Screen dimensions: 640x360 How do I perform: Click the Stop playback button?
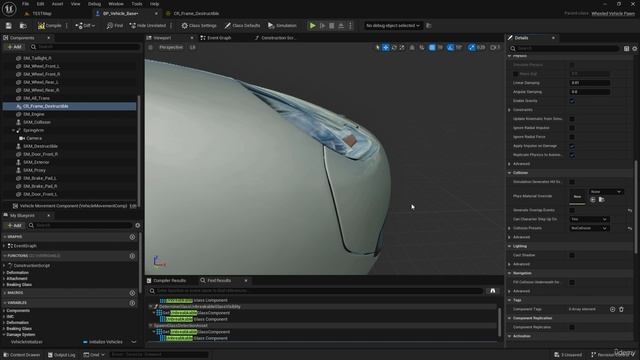[331, 26]
